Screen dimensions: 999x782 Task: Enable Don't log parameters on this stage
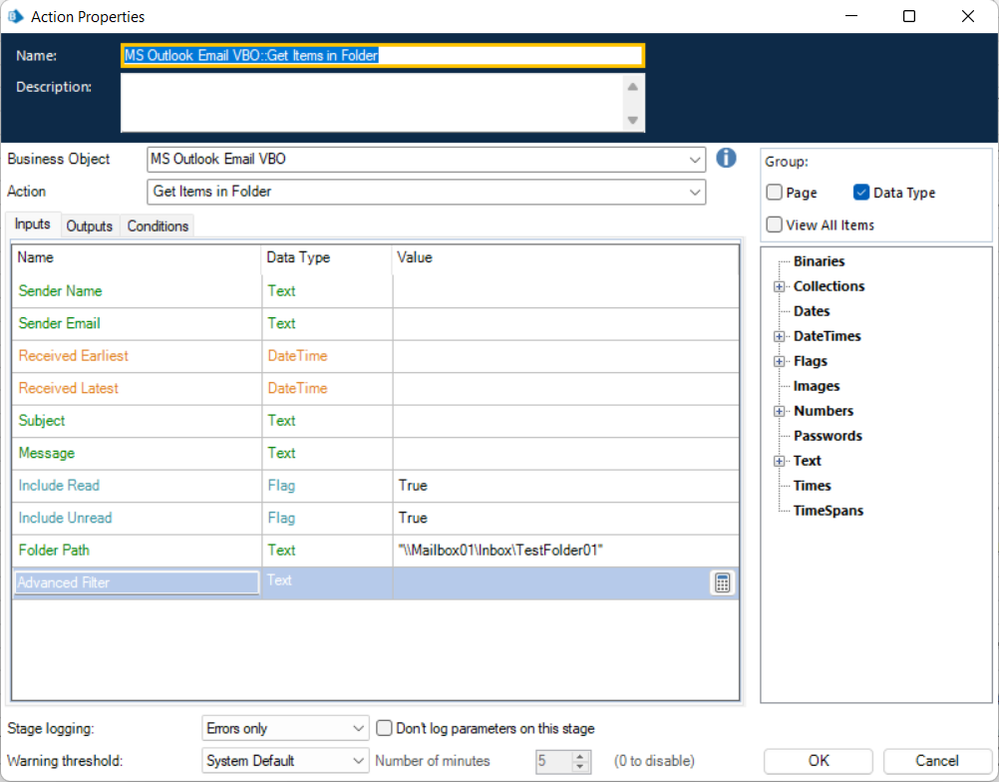pos(384,728)
